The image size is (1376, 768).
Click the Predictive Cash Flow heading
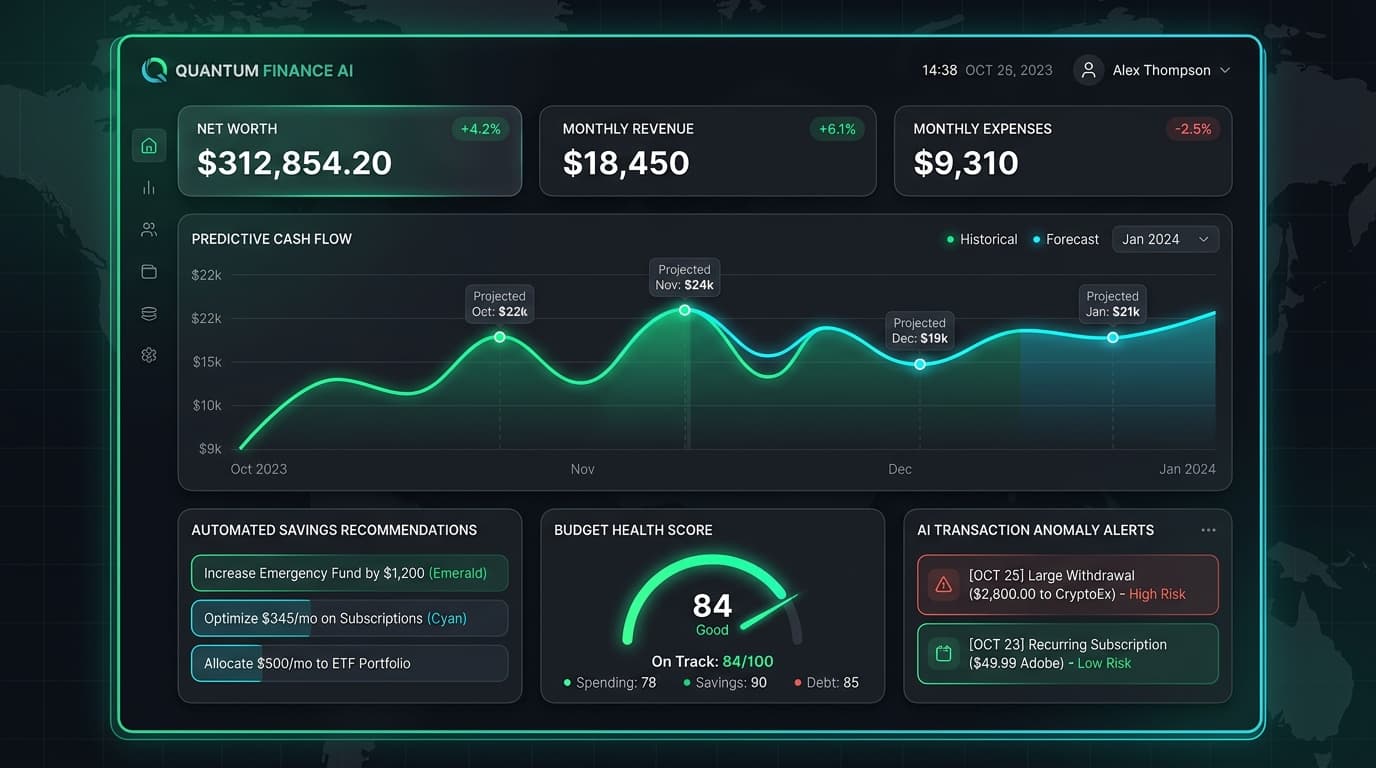coord(272,239)
